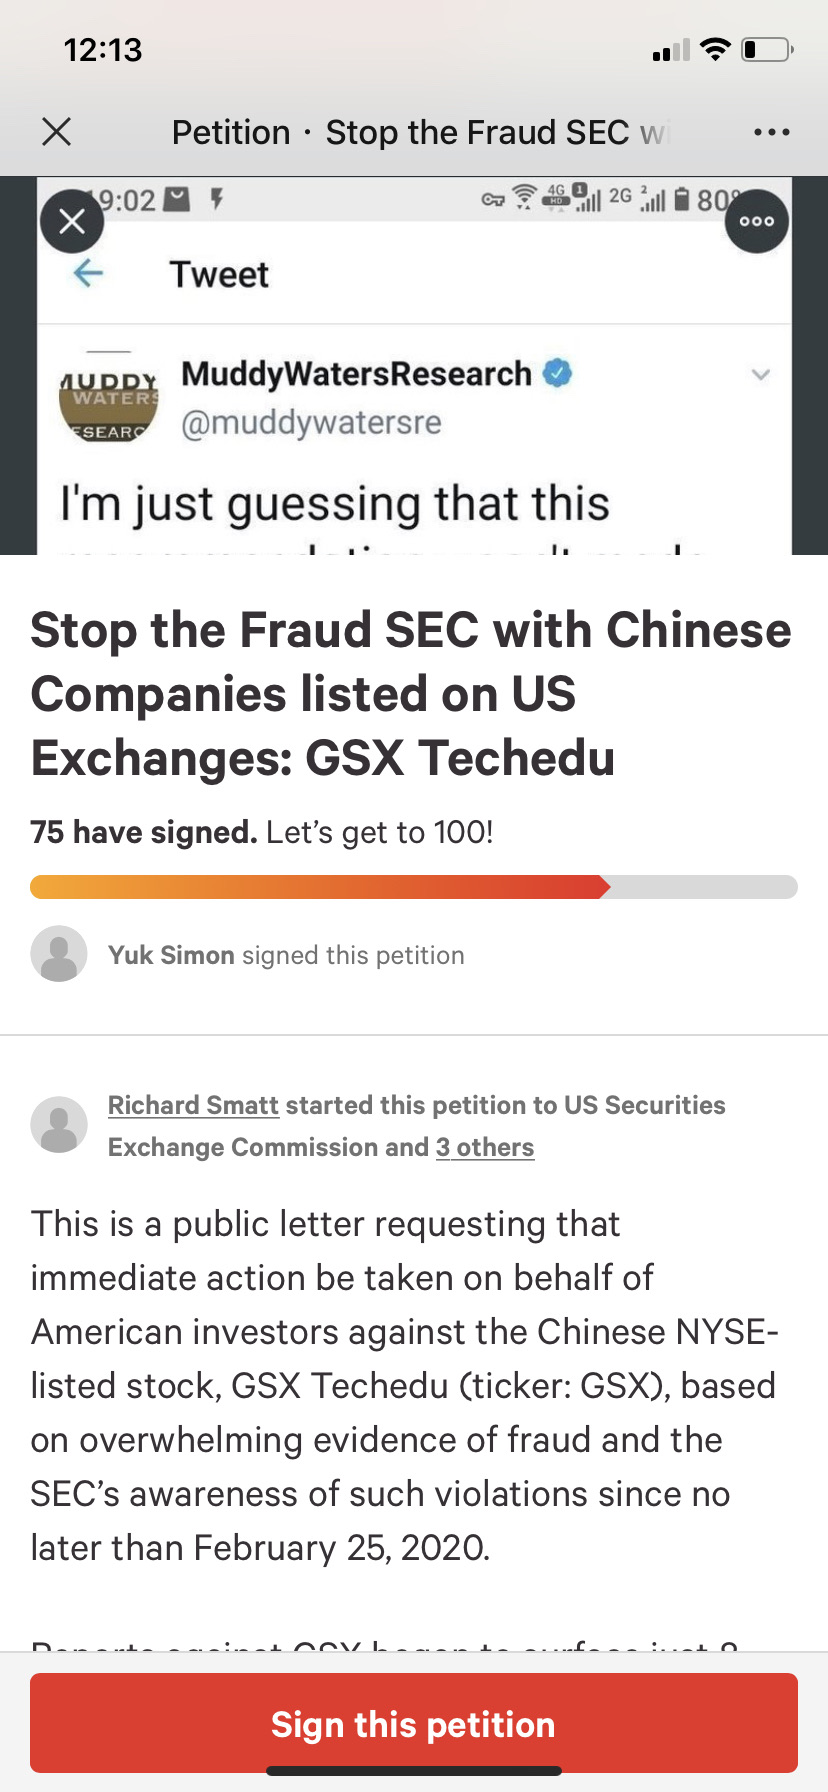Tap the blue back arrow beside Tweet
Image resolution: width=828 pixels, height=1792 pixels.
(88, 273)
